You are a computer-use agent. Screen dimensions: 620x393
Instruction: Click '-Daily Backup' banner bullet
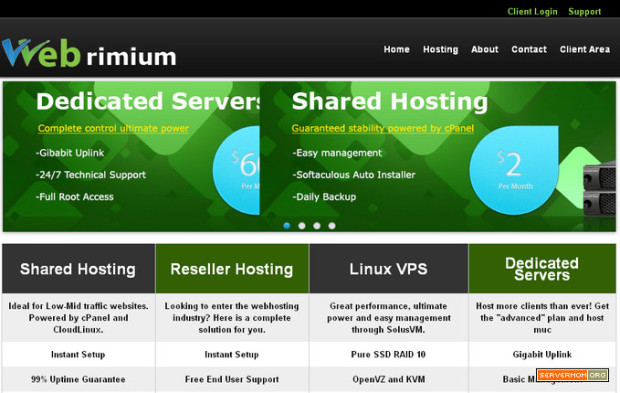pos(325,197)
